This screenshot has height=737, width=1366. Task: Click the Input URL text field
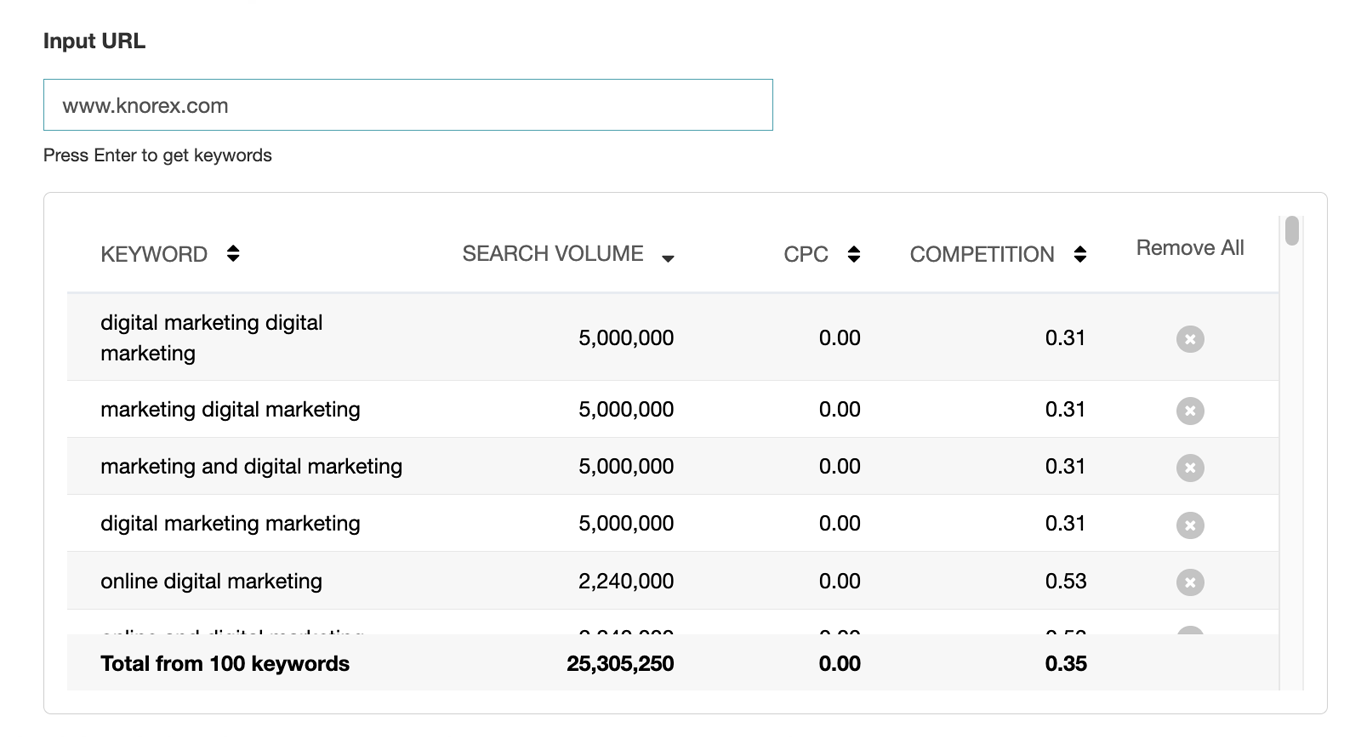click(x=407, y=105)
